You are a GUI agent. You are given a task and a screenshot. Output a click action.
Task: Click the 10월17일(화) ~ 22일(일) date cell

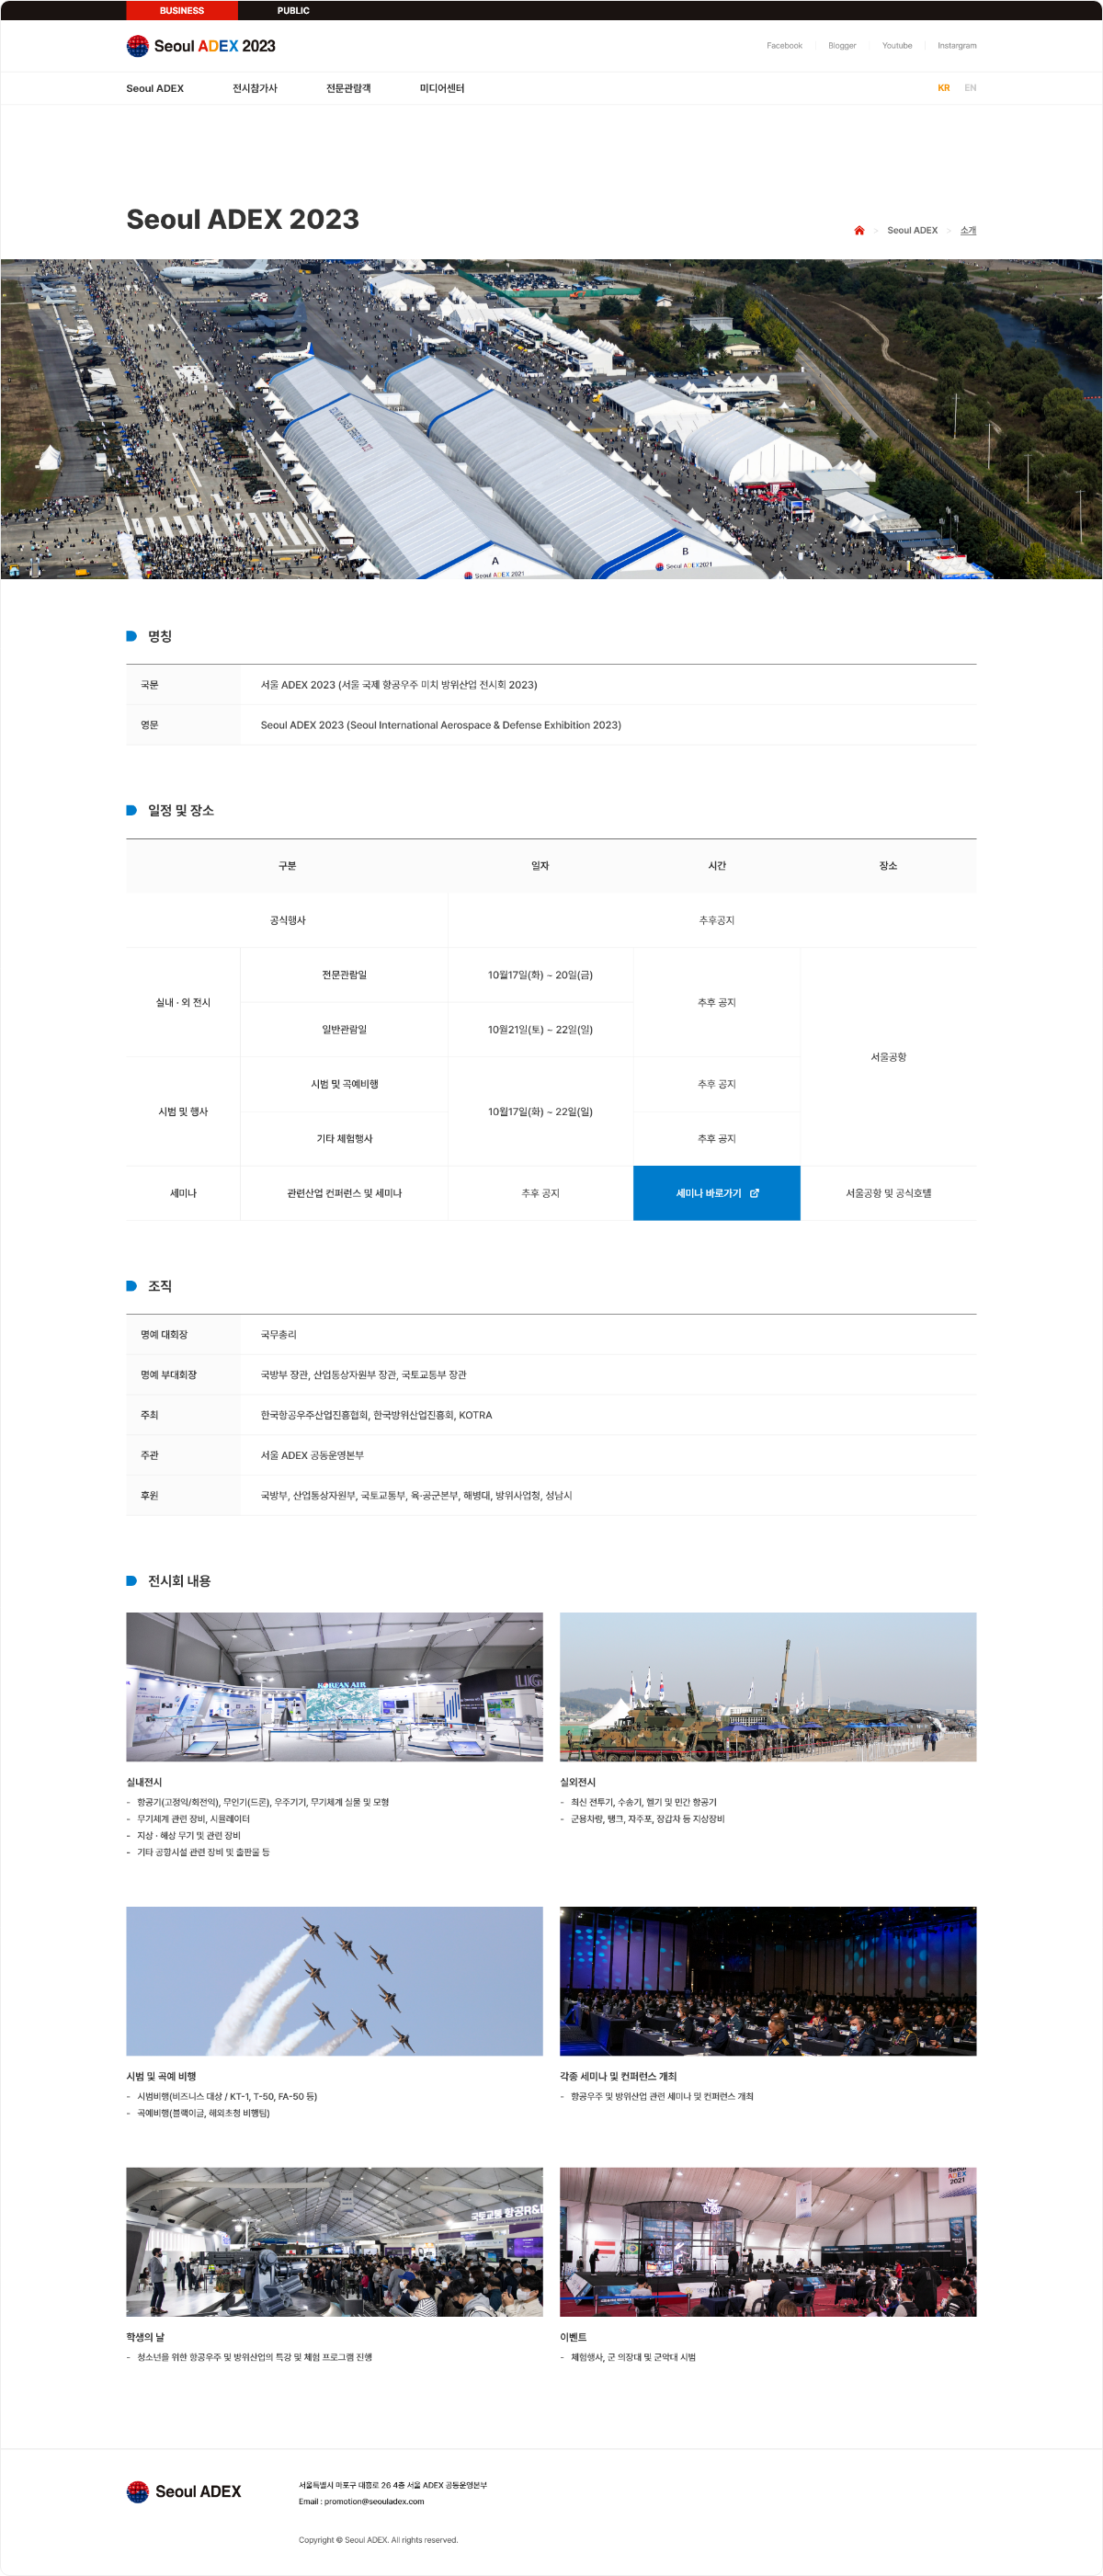click(540, 1111)
